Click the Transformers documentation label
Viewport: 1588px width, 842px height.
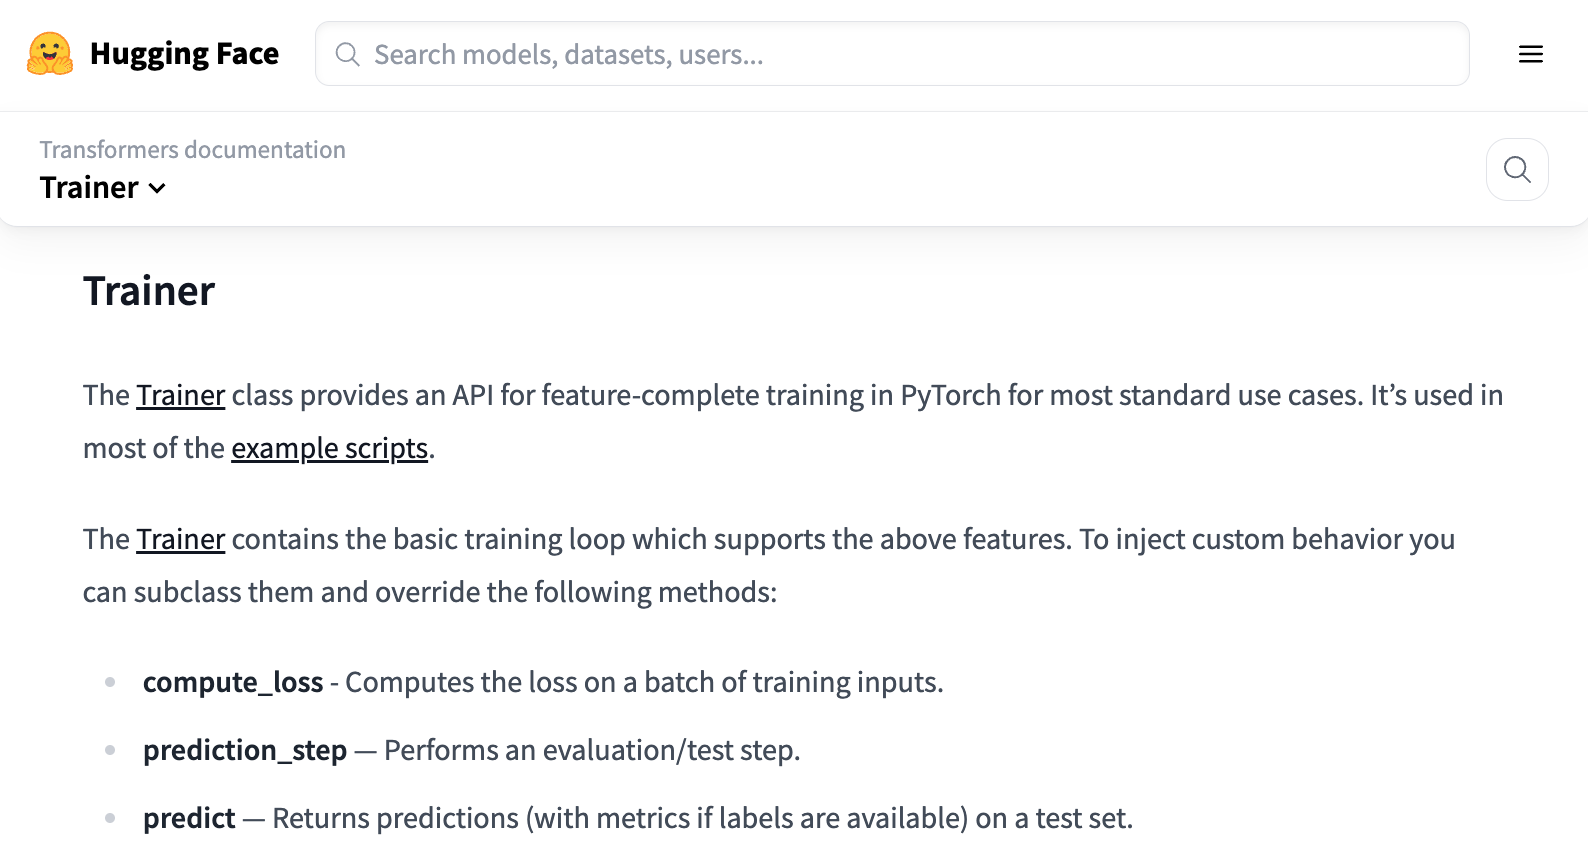pos(192,150)
